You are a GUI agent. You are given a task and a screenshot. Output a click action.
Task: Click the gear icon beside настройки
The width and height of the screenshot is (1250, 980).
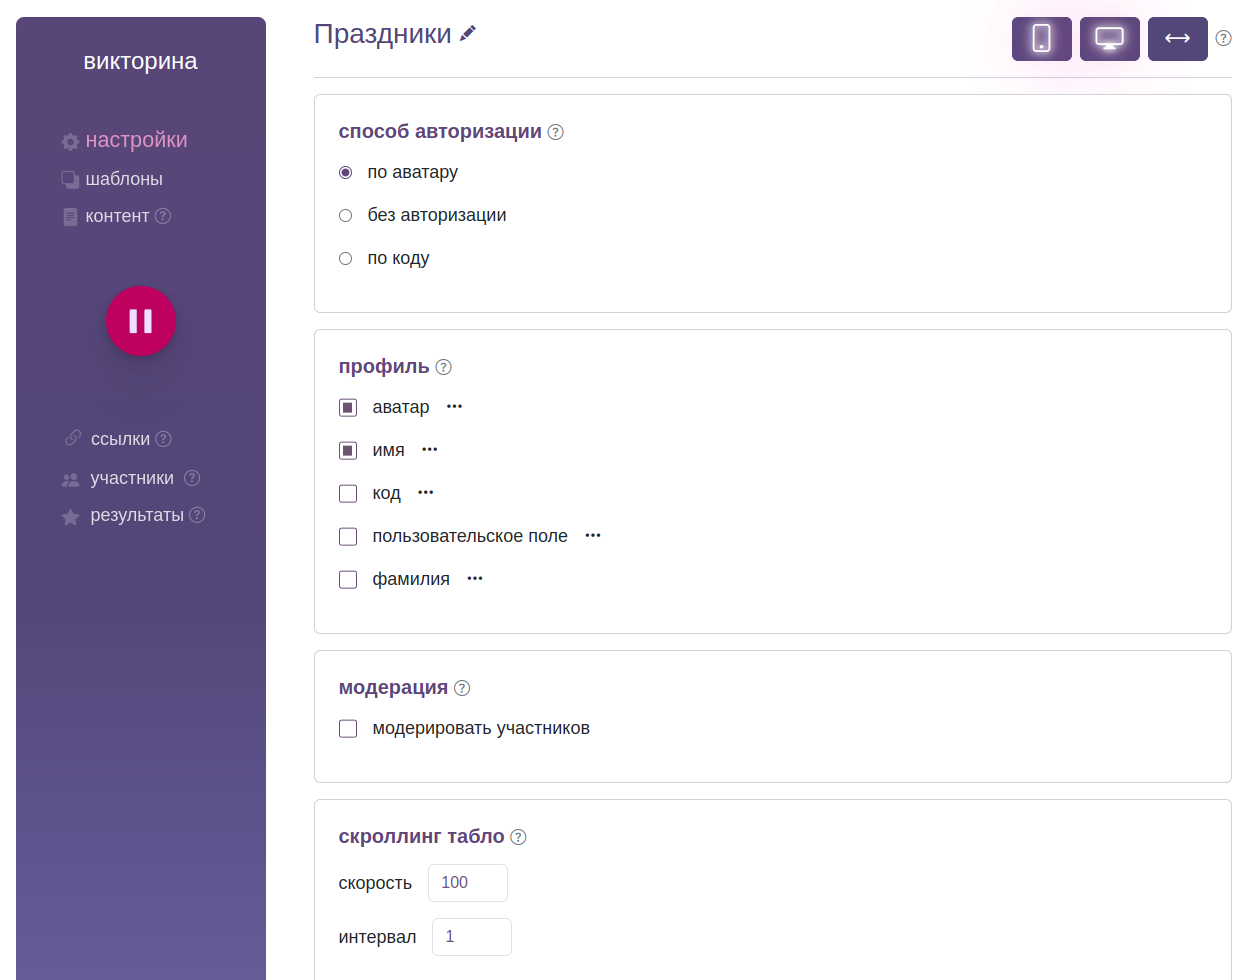[x=70, y=142]
